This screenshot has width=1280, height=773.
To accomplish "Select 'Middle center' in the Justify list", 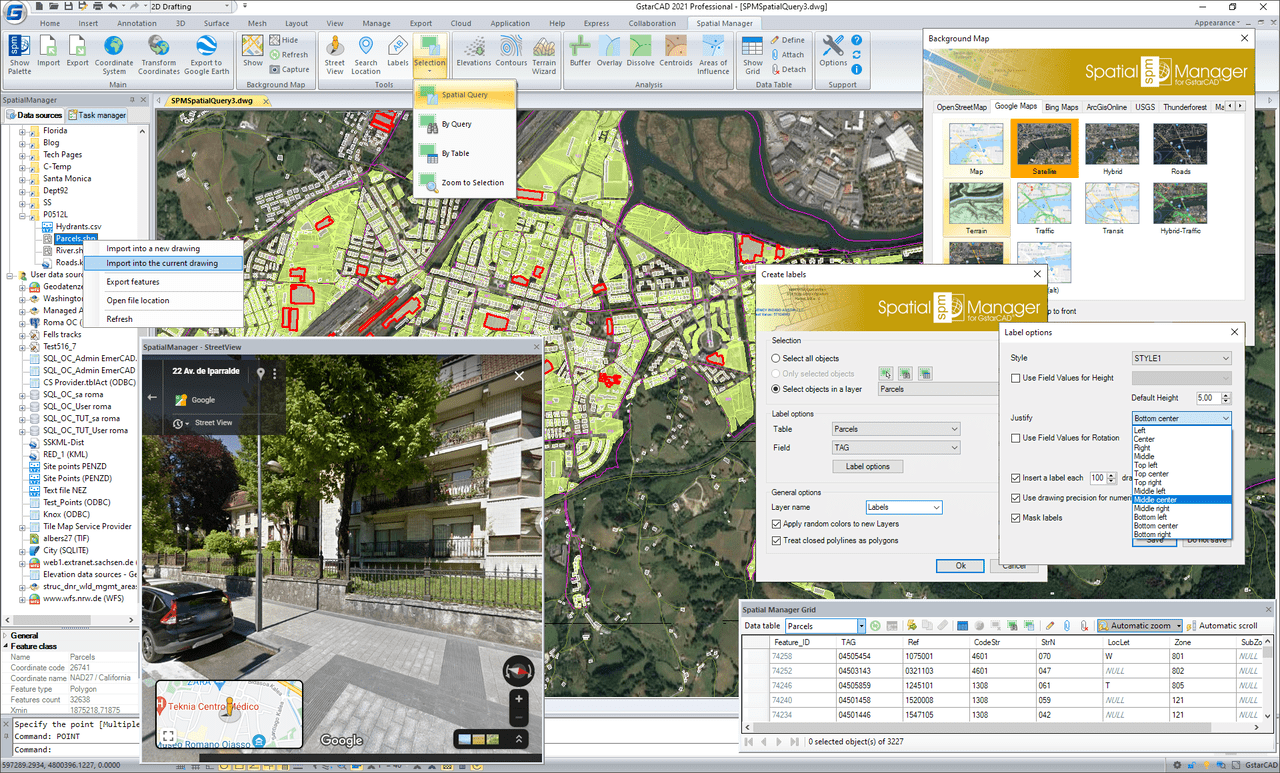I will (x=1181, y=500).
